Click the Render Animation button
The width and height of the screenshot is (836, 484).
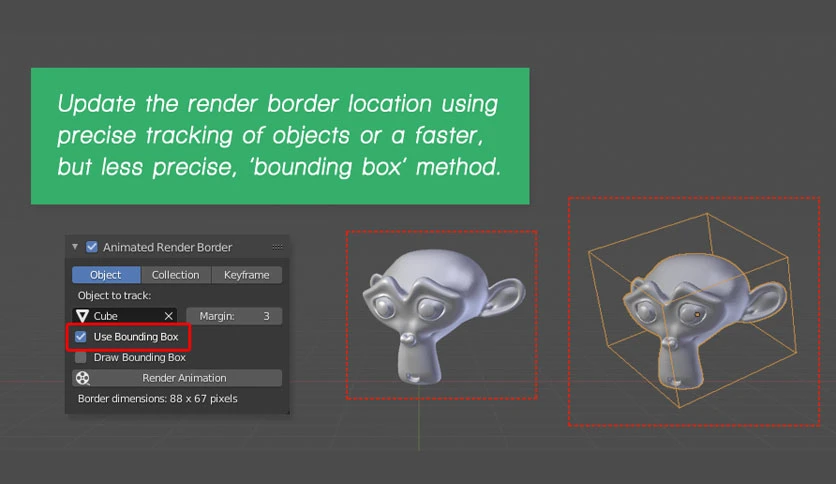(x=177, y=378)
